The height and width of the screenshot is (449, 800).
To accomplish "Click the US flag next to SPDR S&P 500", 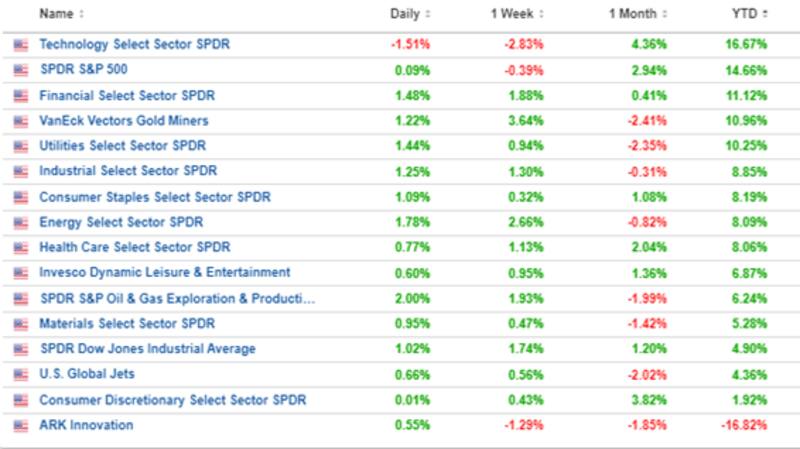I will (21, 70).
